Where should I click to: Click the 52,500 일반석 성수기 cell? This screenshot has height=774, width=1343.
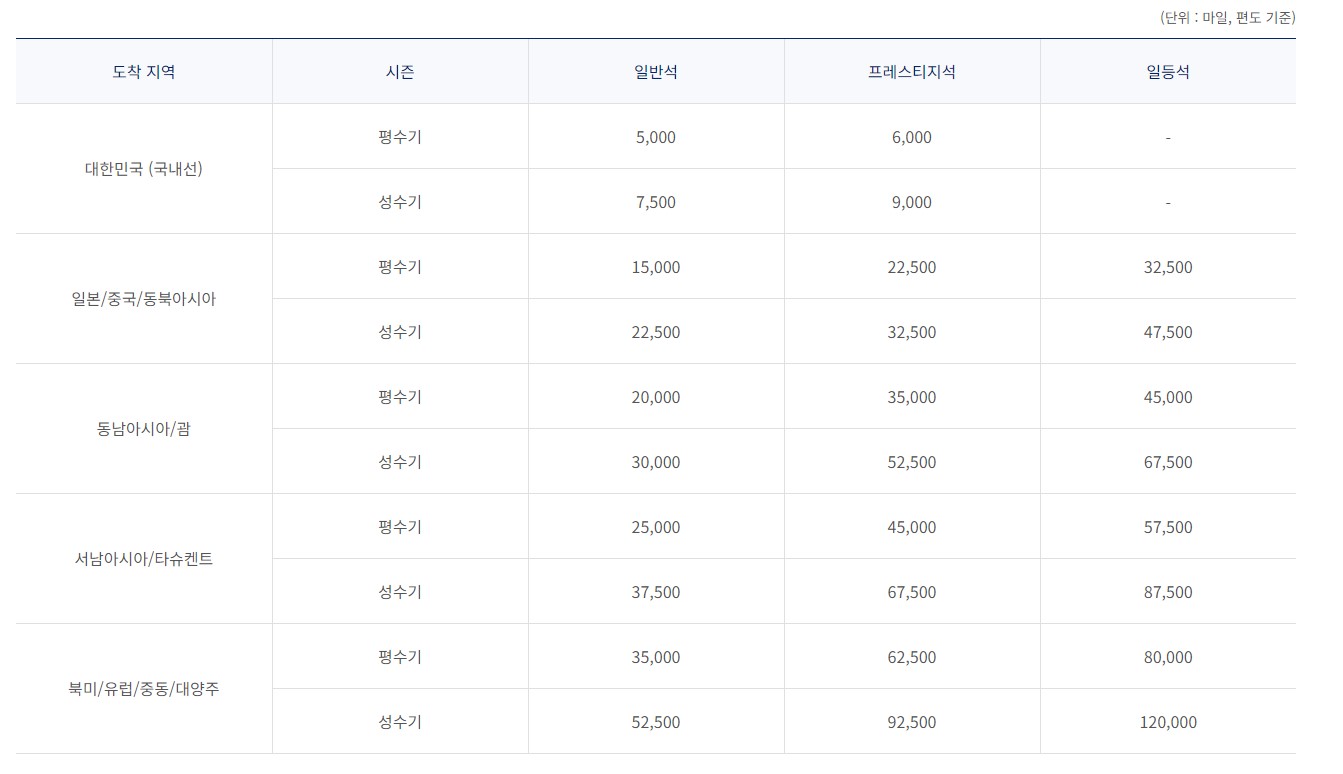[656, 721]
